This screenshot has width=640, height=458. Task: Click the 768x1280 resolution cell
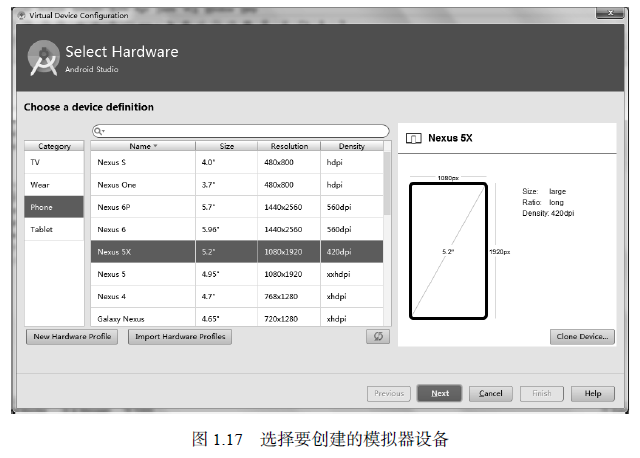point(289,296)
